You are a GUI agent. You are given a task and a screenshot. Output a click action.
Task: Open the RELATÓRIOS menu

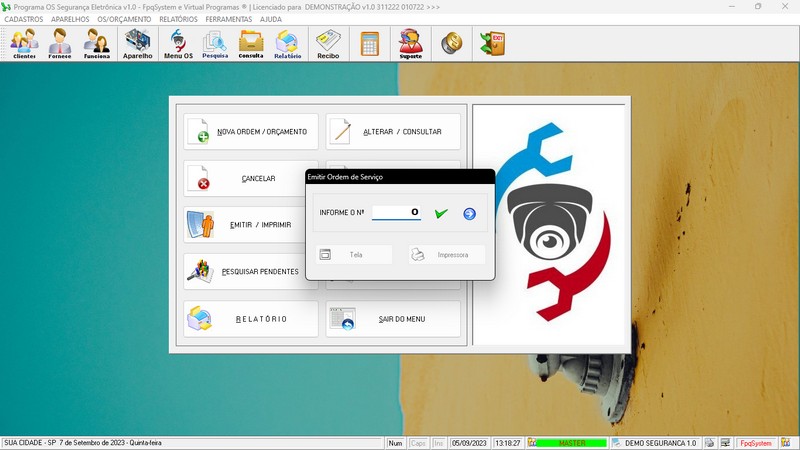tap(178, 19)
